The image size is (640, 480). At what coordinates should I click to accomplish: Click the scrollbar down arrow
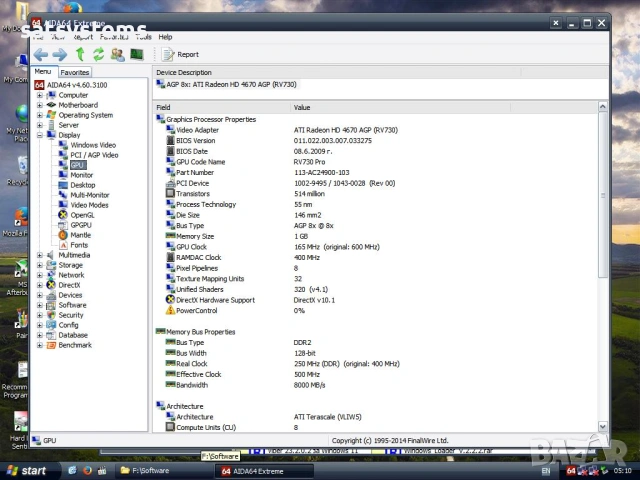602,427
